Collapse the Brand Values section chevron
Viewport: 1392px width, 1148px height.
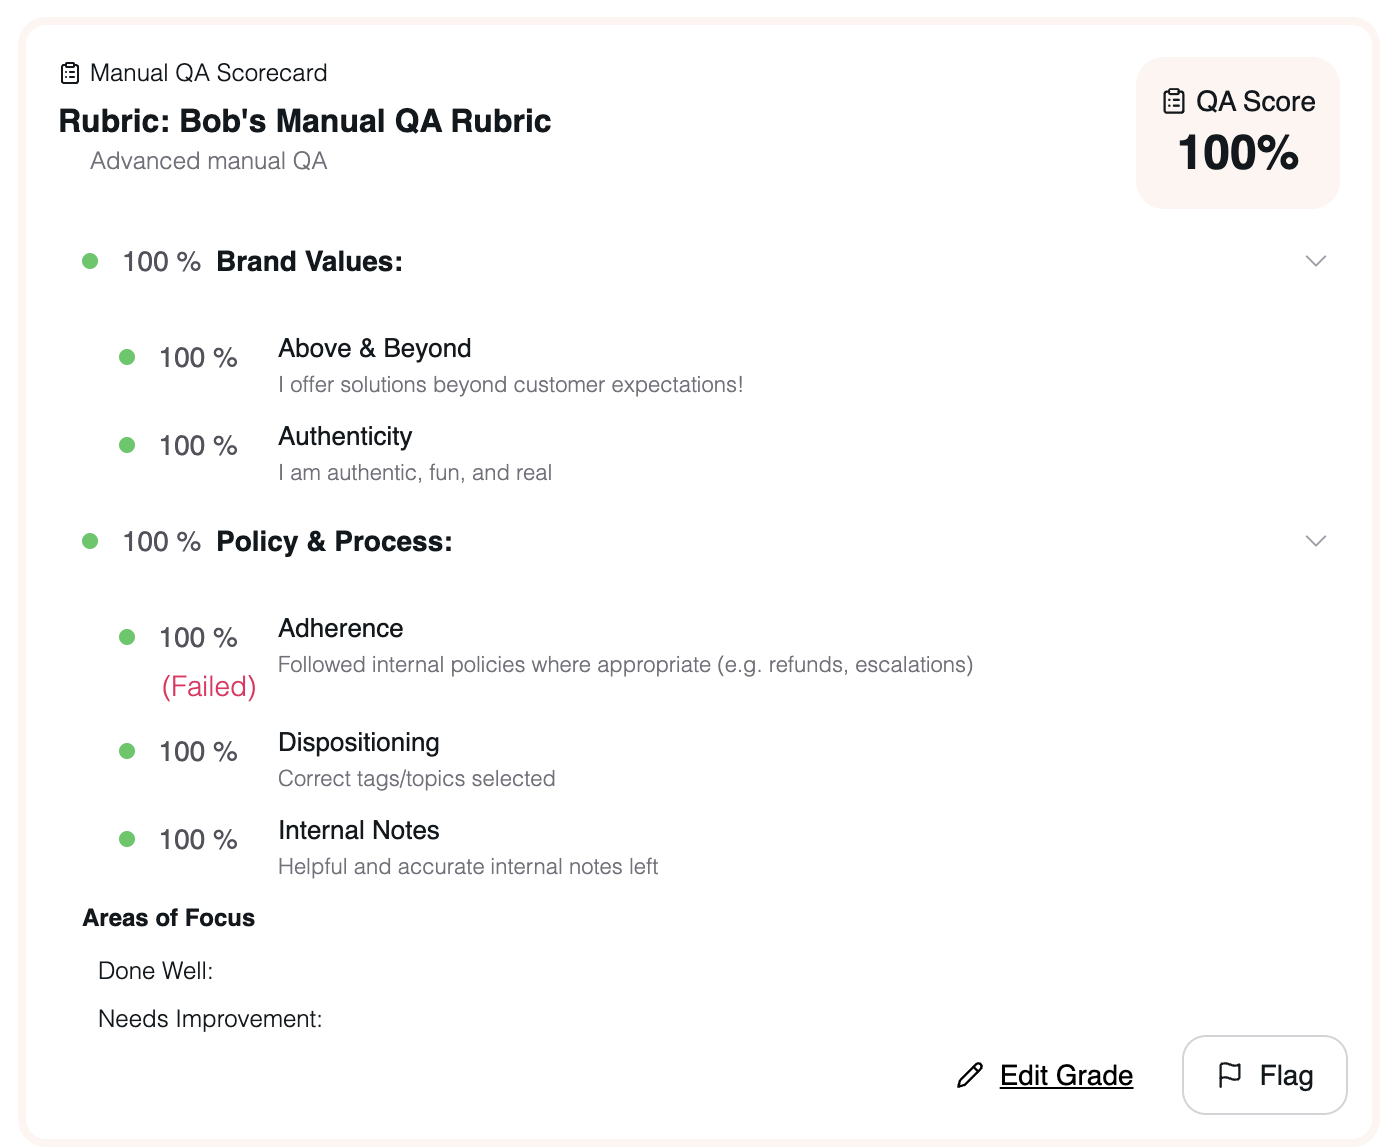1316,261
